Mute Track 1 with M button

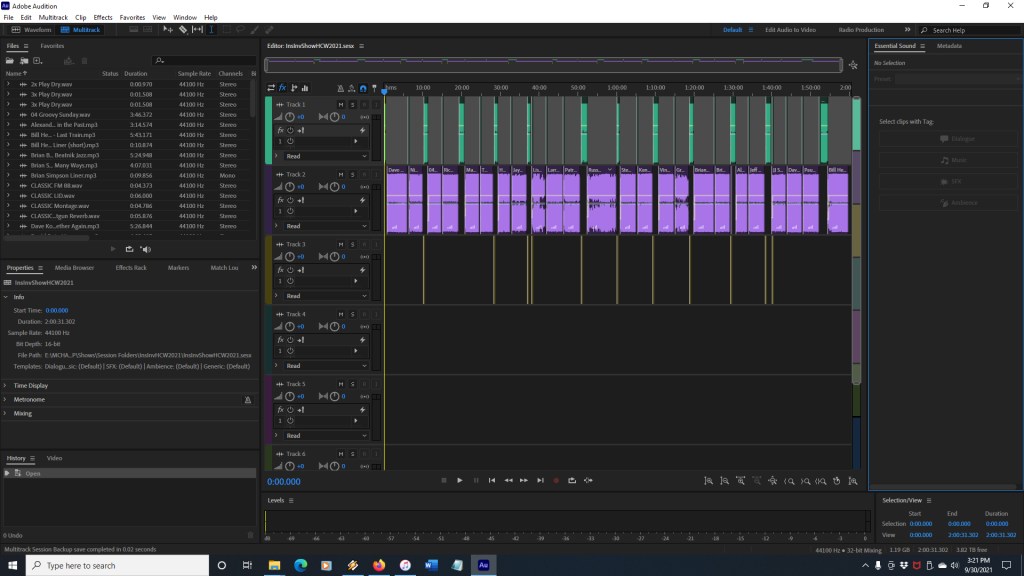[x=341, y=105]
